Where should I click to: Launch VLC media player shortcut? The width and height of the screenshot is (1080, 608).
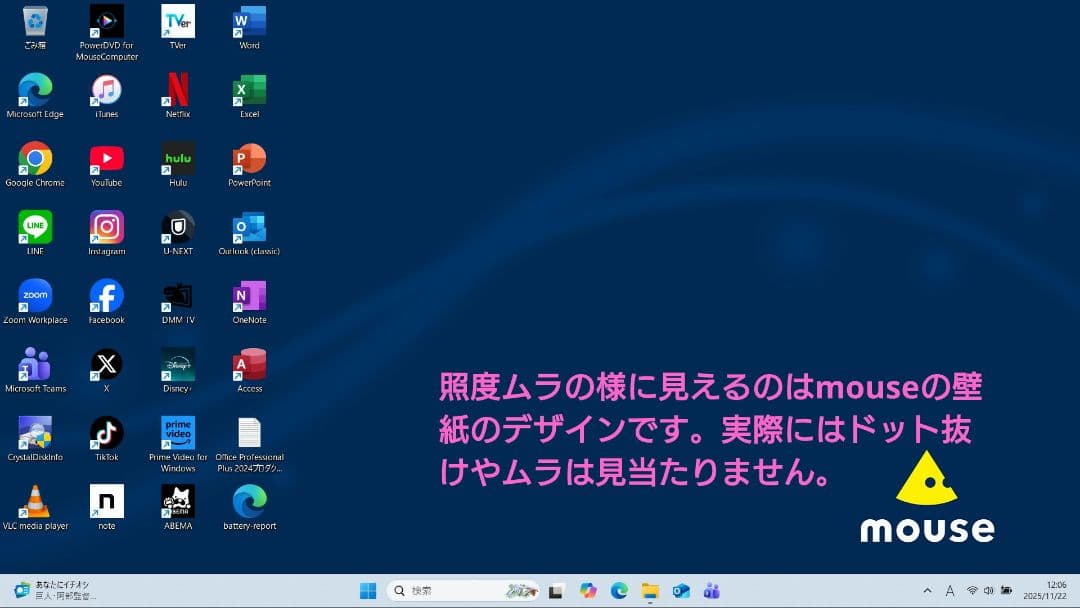pos(35,508)
